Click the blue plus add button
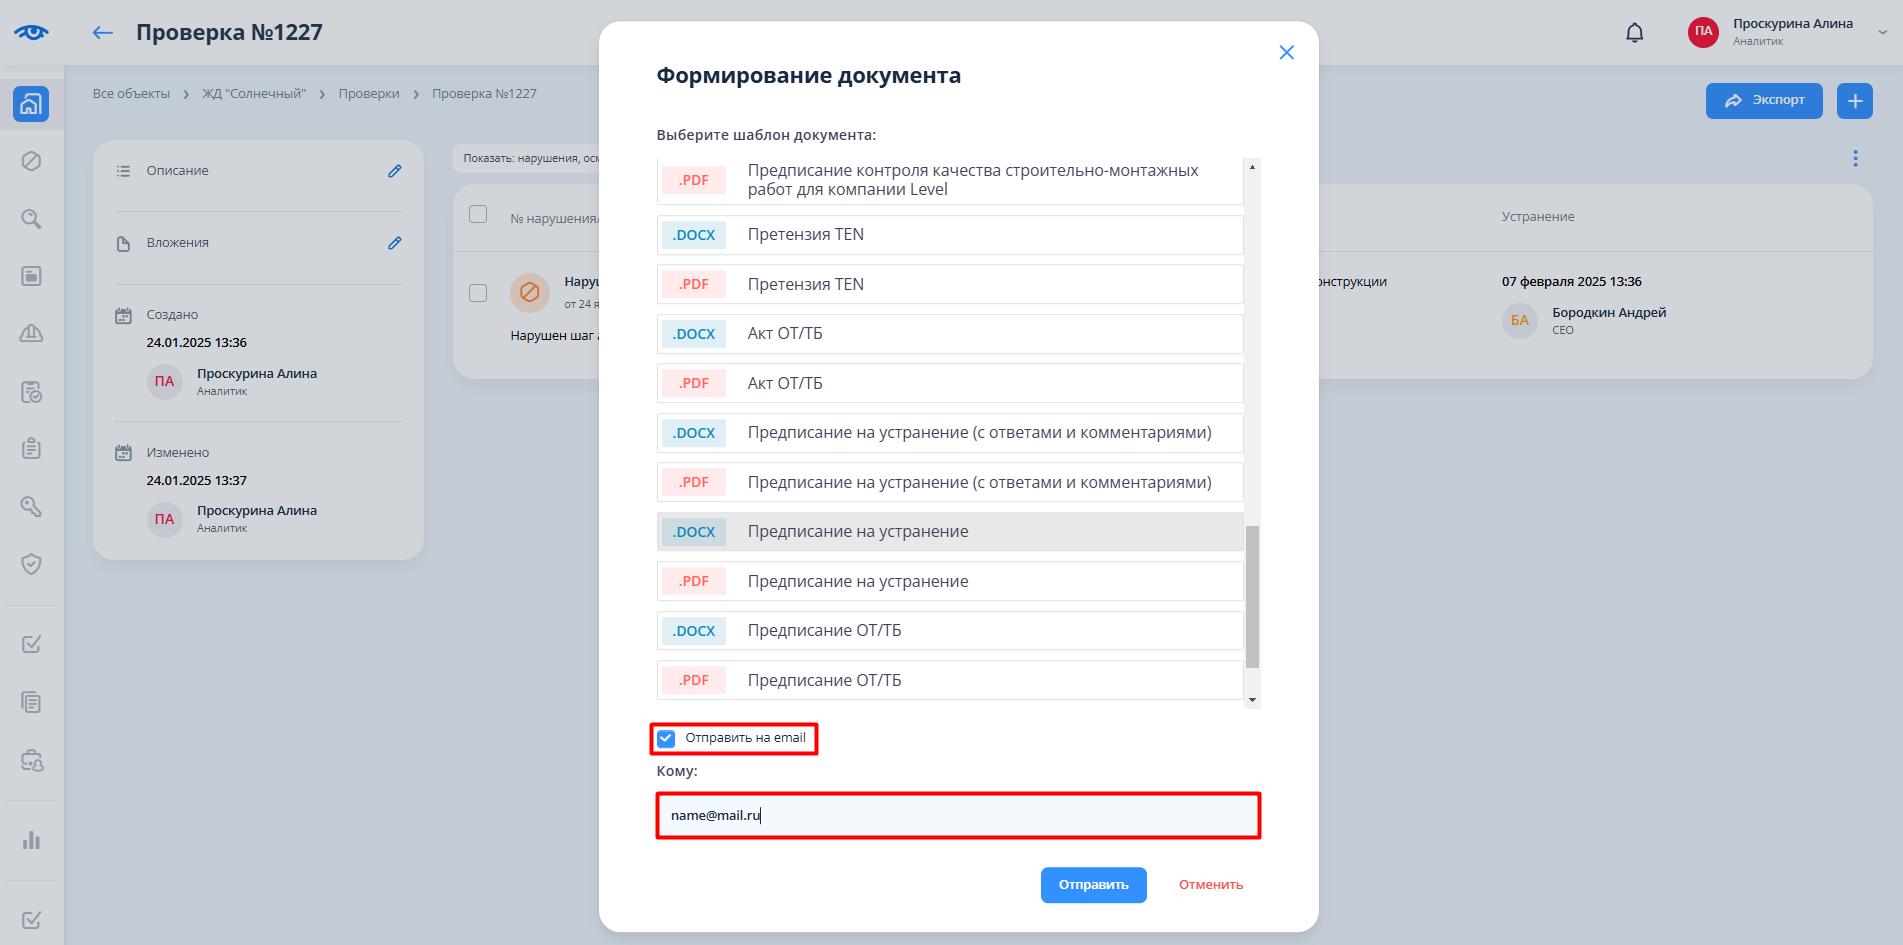 1854,101
